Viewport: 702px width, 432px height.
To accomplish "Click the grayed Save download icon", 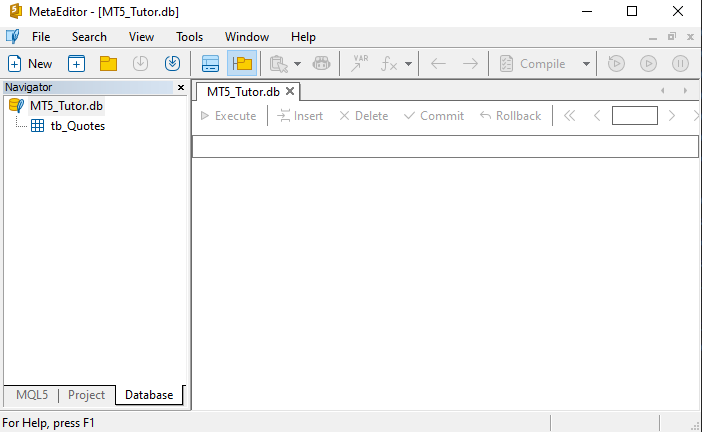I will [x=141, y=64].
